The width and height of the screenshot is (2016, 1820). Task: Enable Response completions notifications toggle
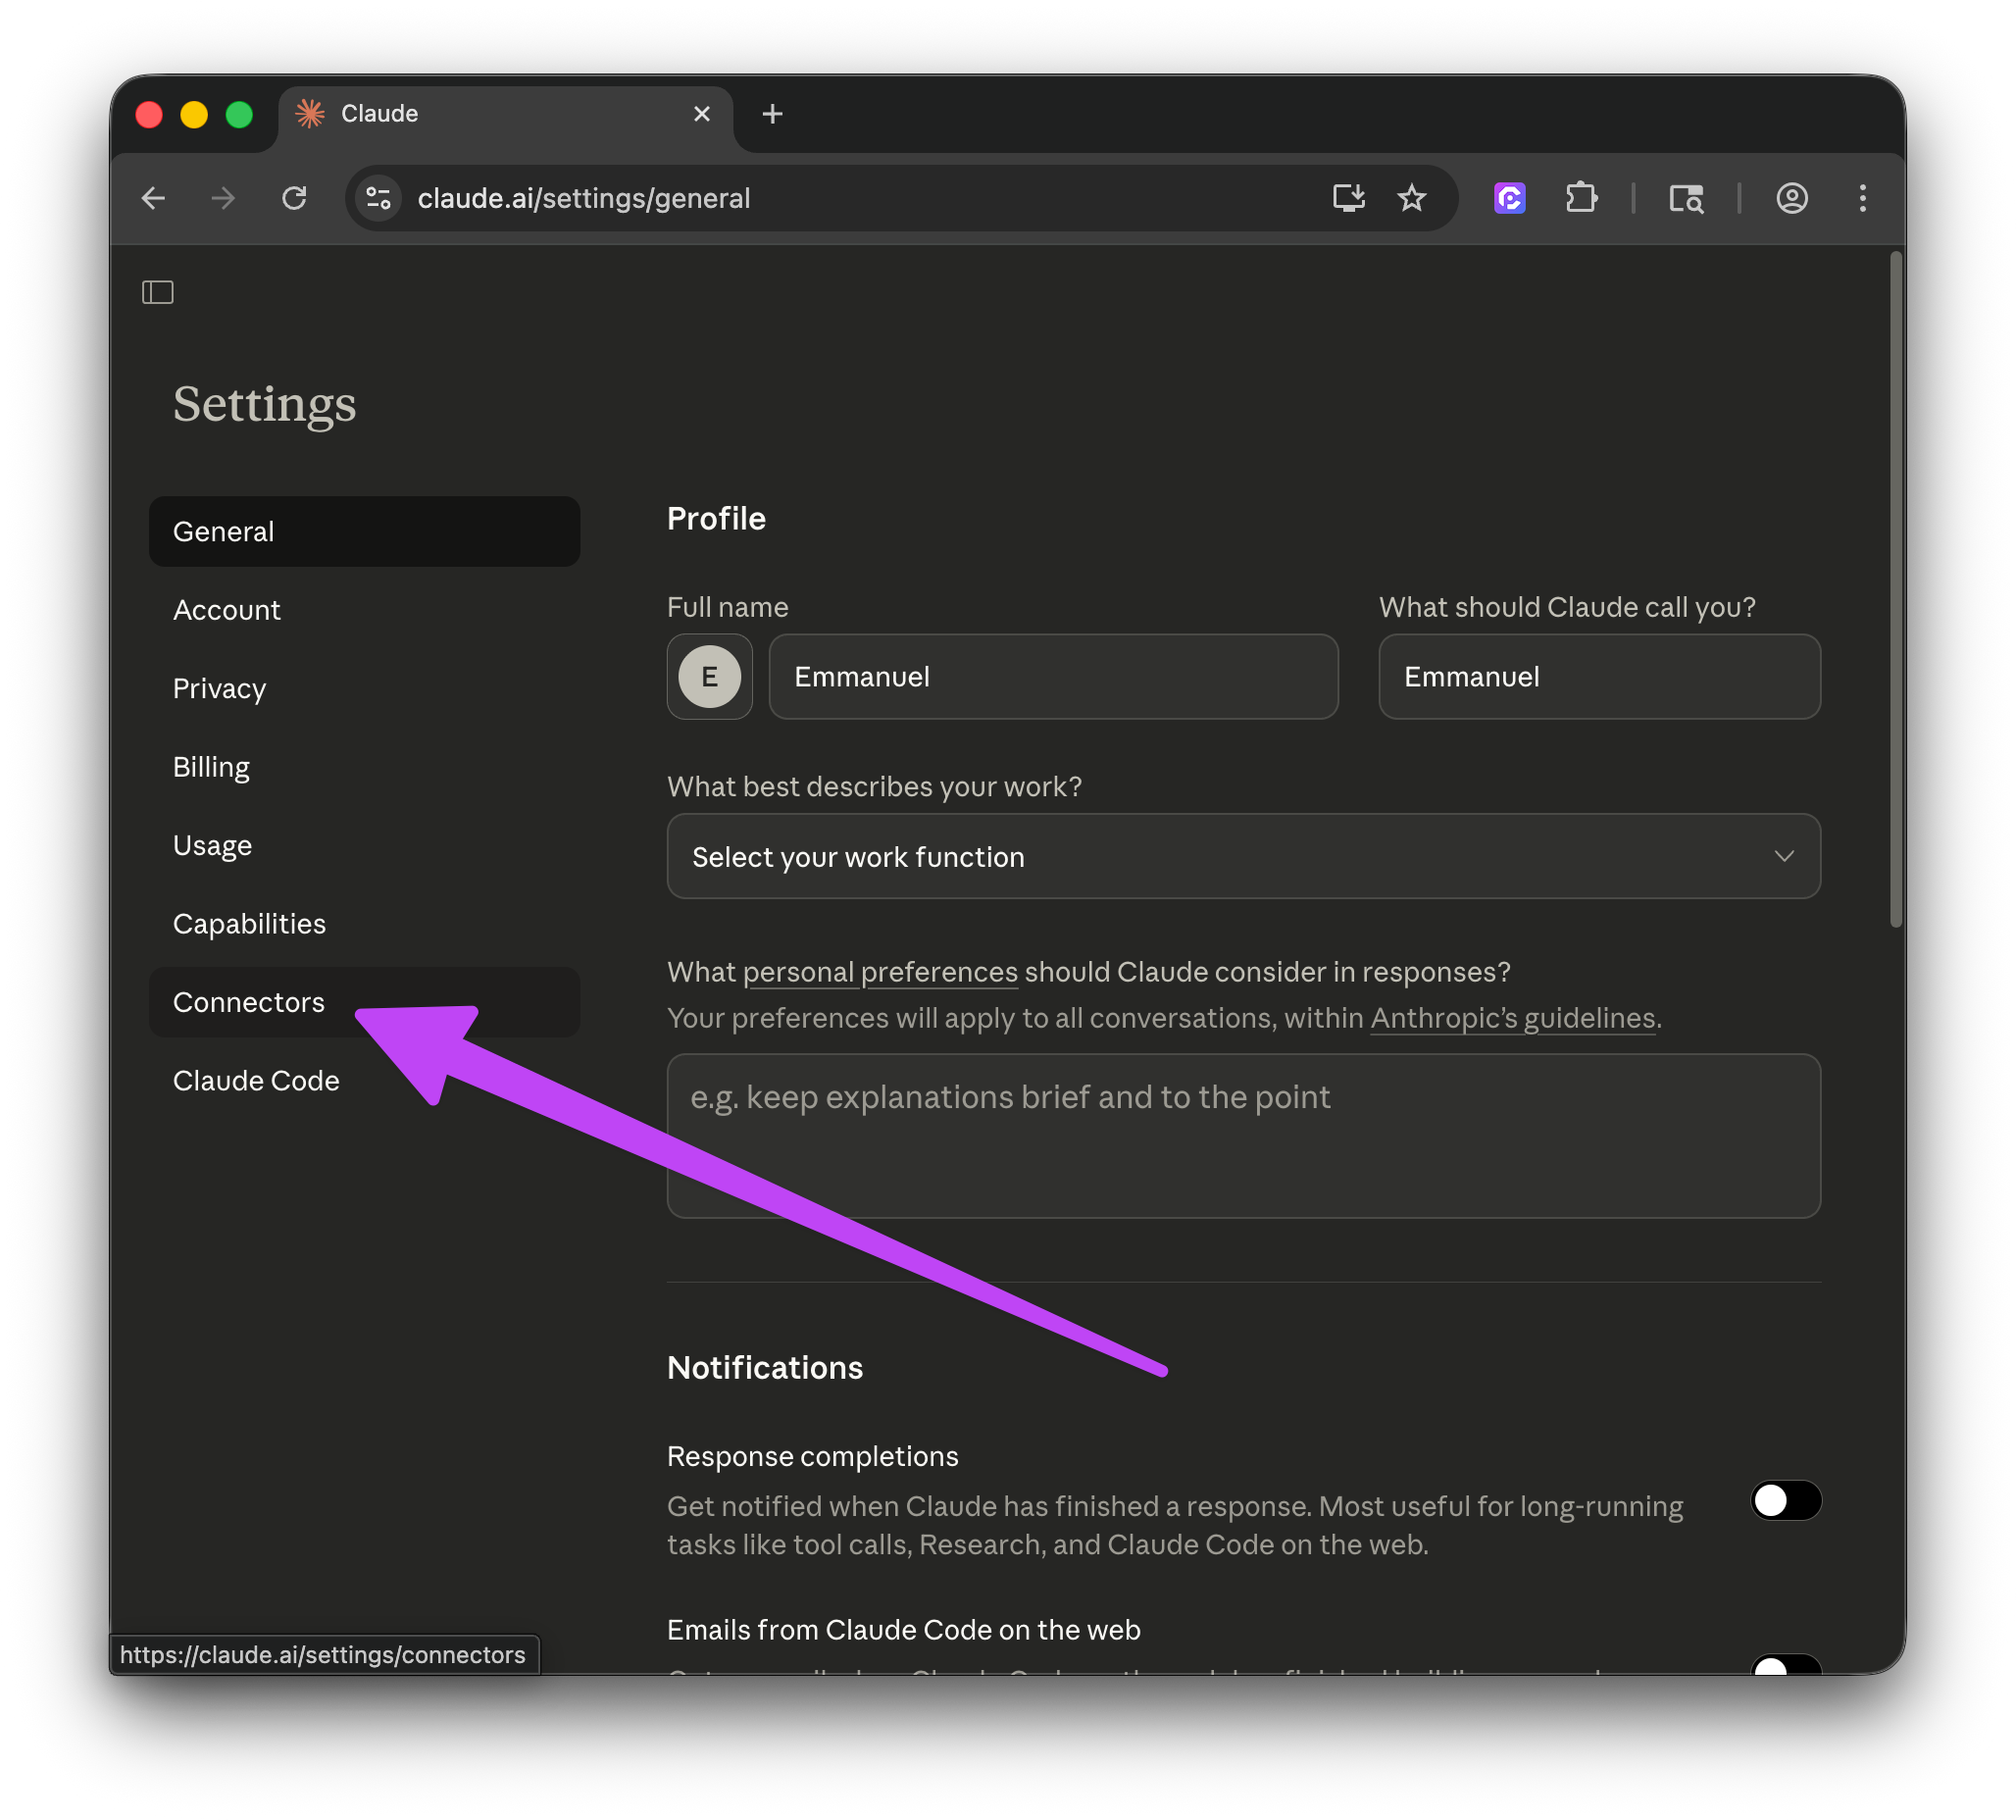(x=1785, y=1500)
